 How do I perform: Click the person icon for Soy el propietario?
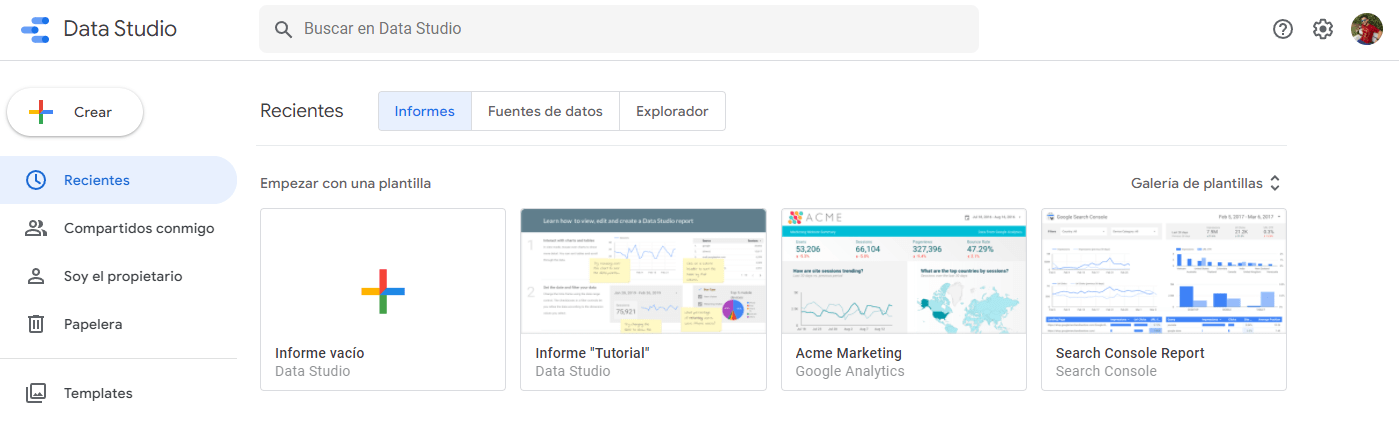pos(36,276)
